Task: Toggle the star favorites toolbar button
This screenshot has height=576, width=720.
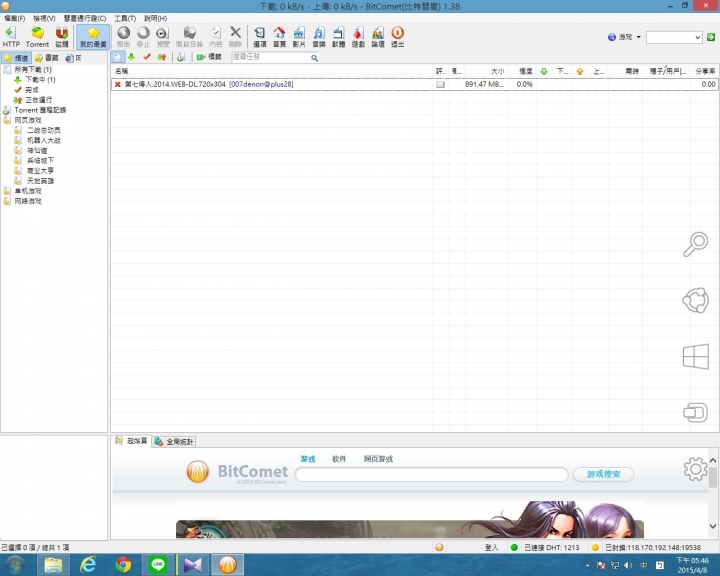Action: (93, 37)
